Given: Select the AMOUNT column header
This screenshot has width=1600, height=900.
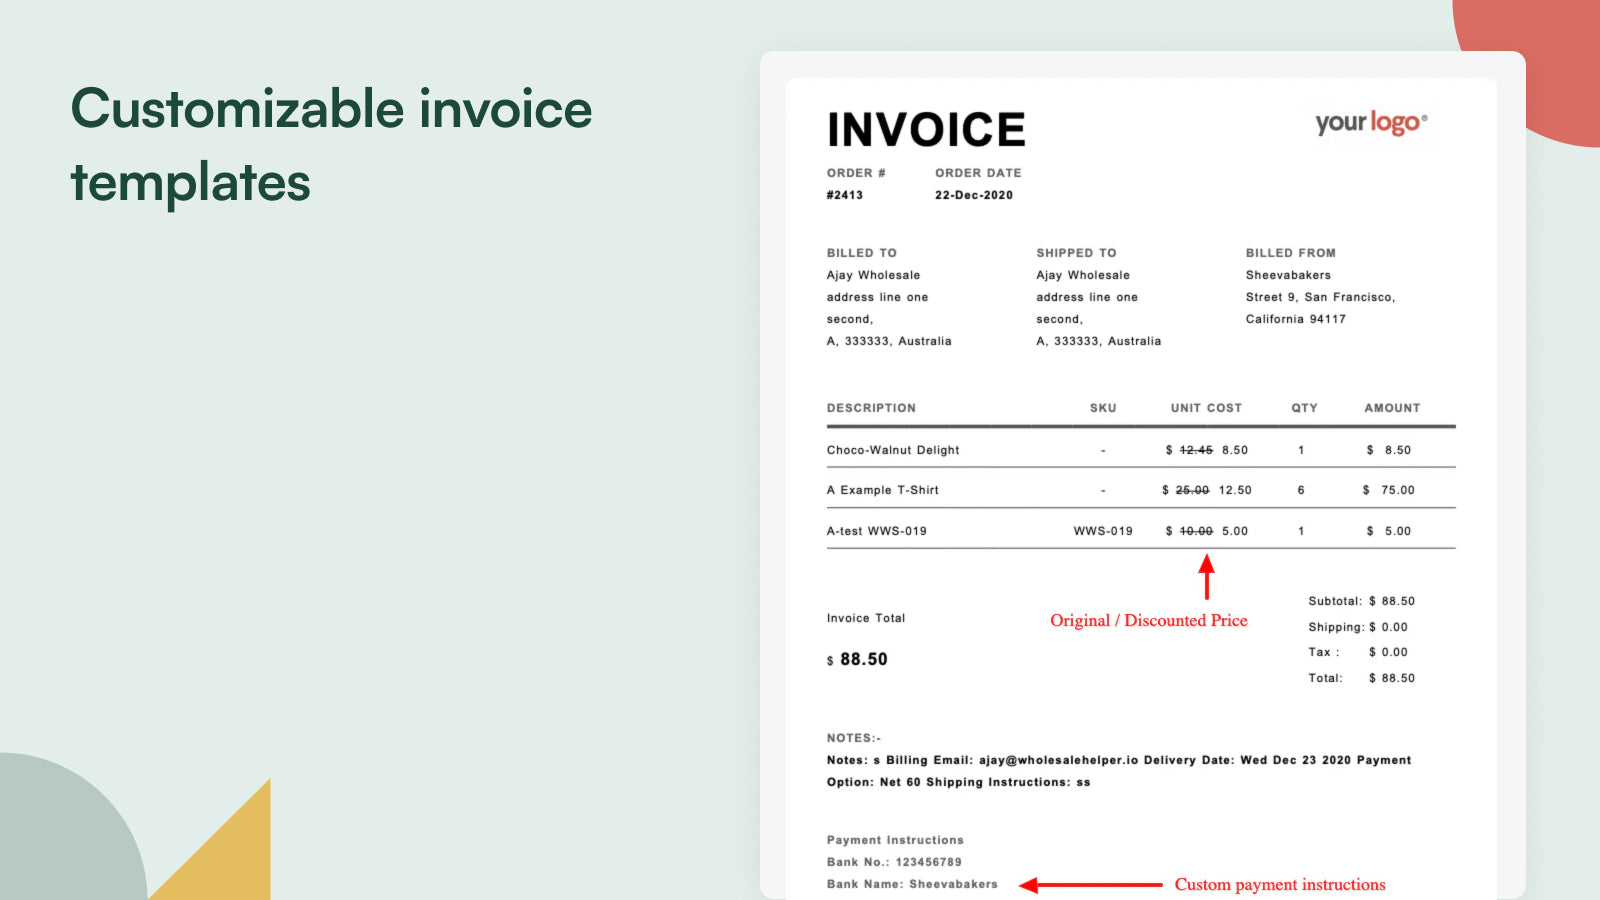Looking at the screenshot, I should [1392, 408].
